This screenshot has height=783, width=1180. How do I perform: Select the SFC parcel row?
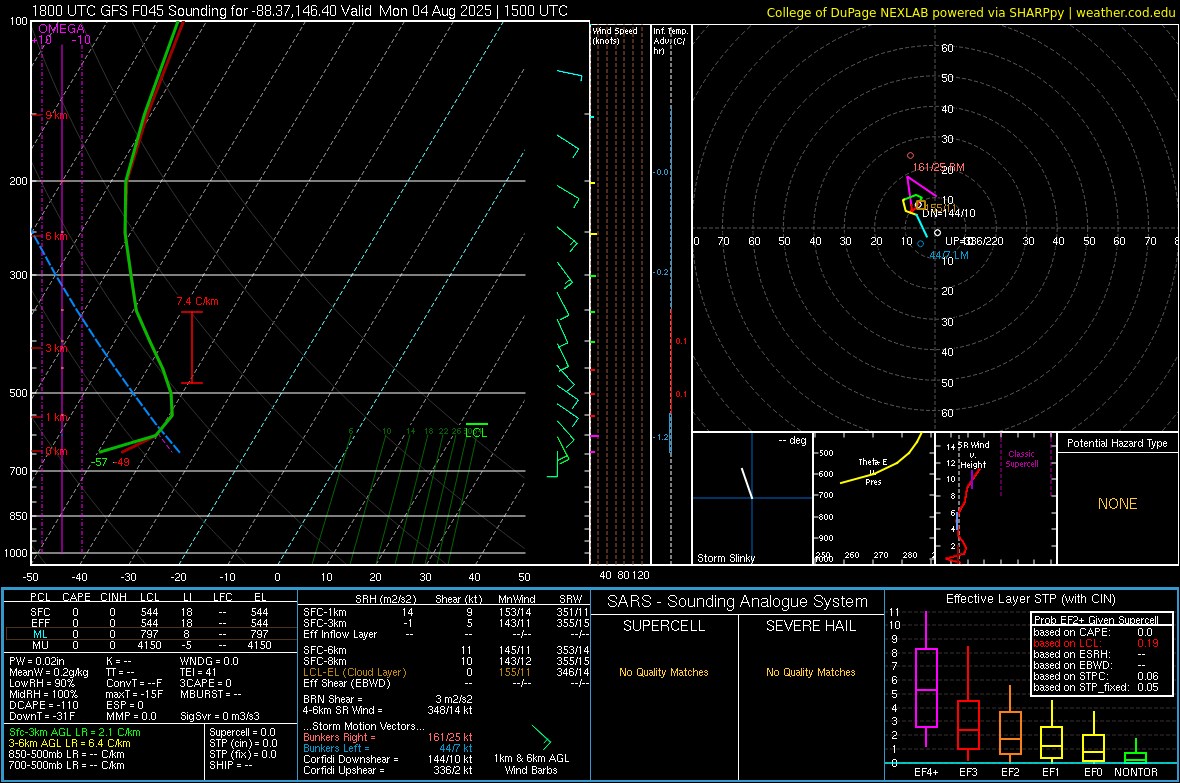(x=150, y=612)
